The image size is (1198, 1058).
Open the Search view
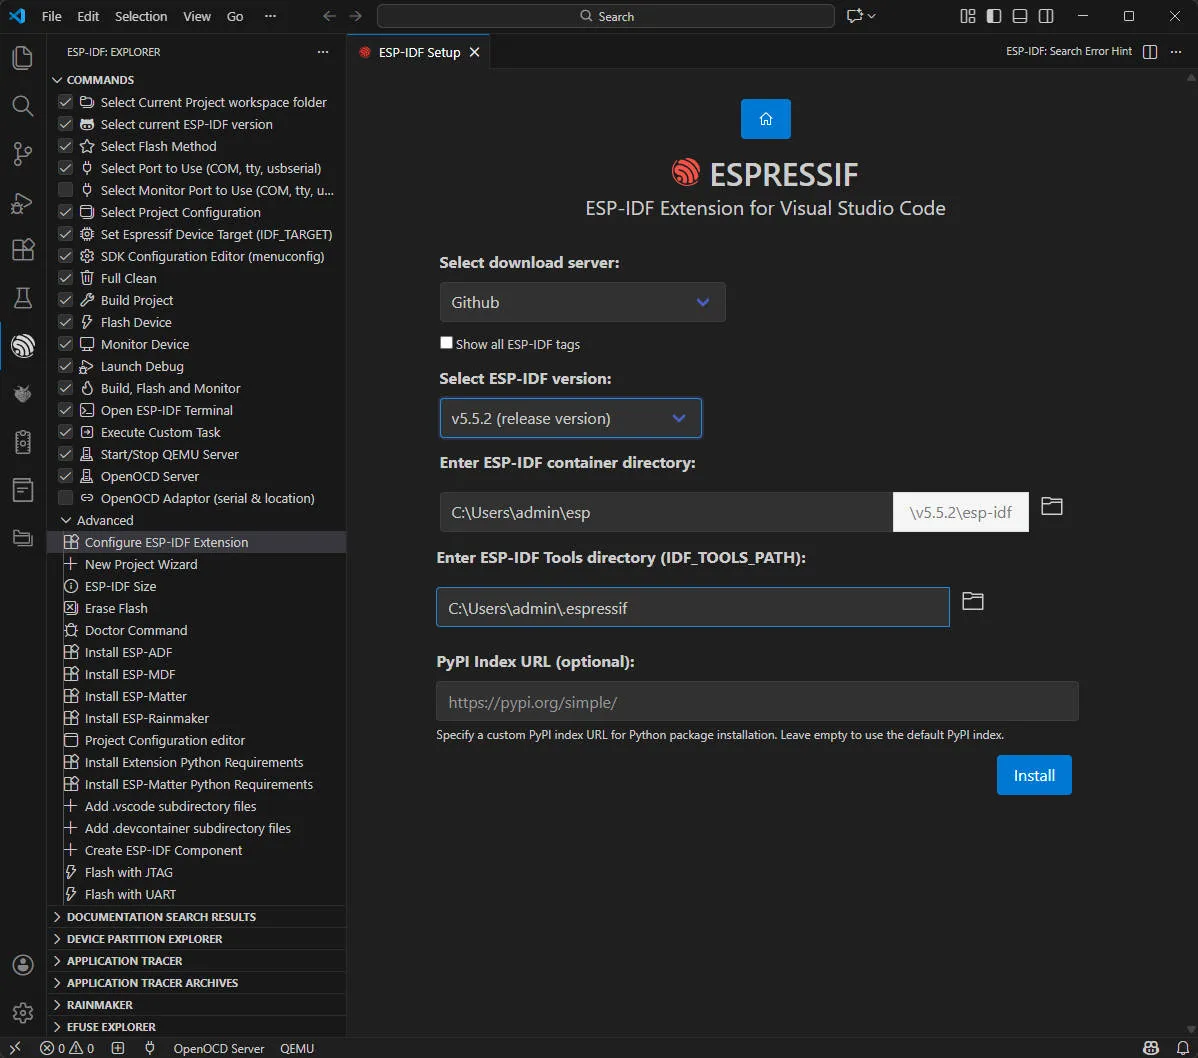[22, 106]
